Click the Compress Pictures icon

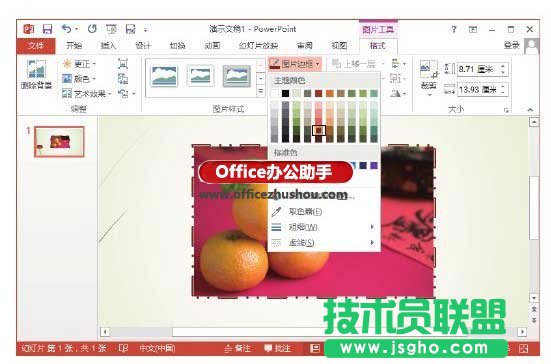click(x=123, y=64)
